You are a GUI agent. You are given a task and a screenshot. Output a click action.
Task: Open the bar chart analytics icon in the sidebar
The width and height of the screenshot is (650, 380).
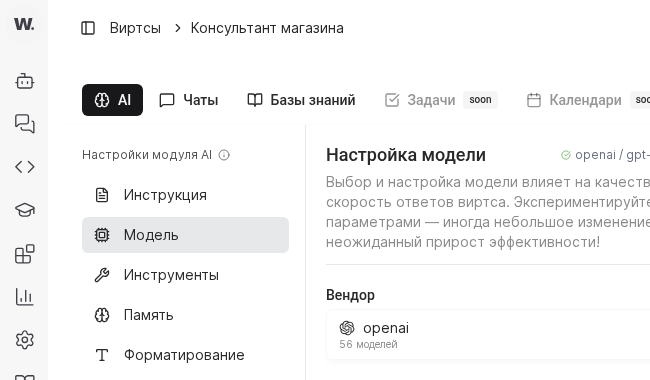click(24, 297)
